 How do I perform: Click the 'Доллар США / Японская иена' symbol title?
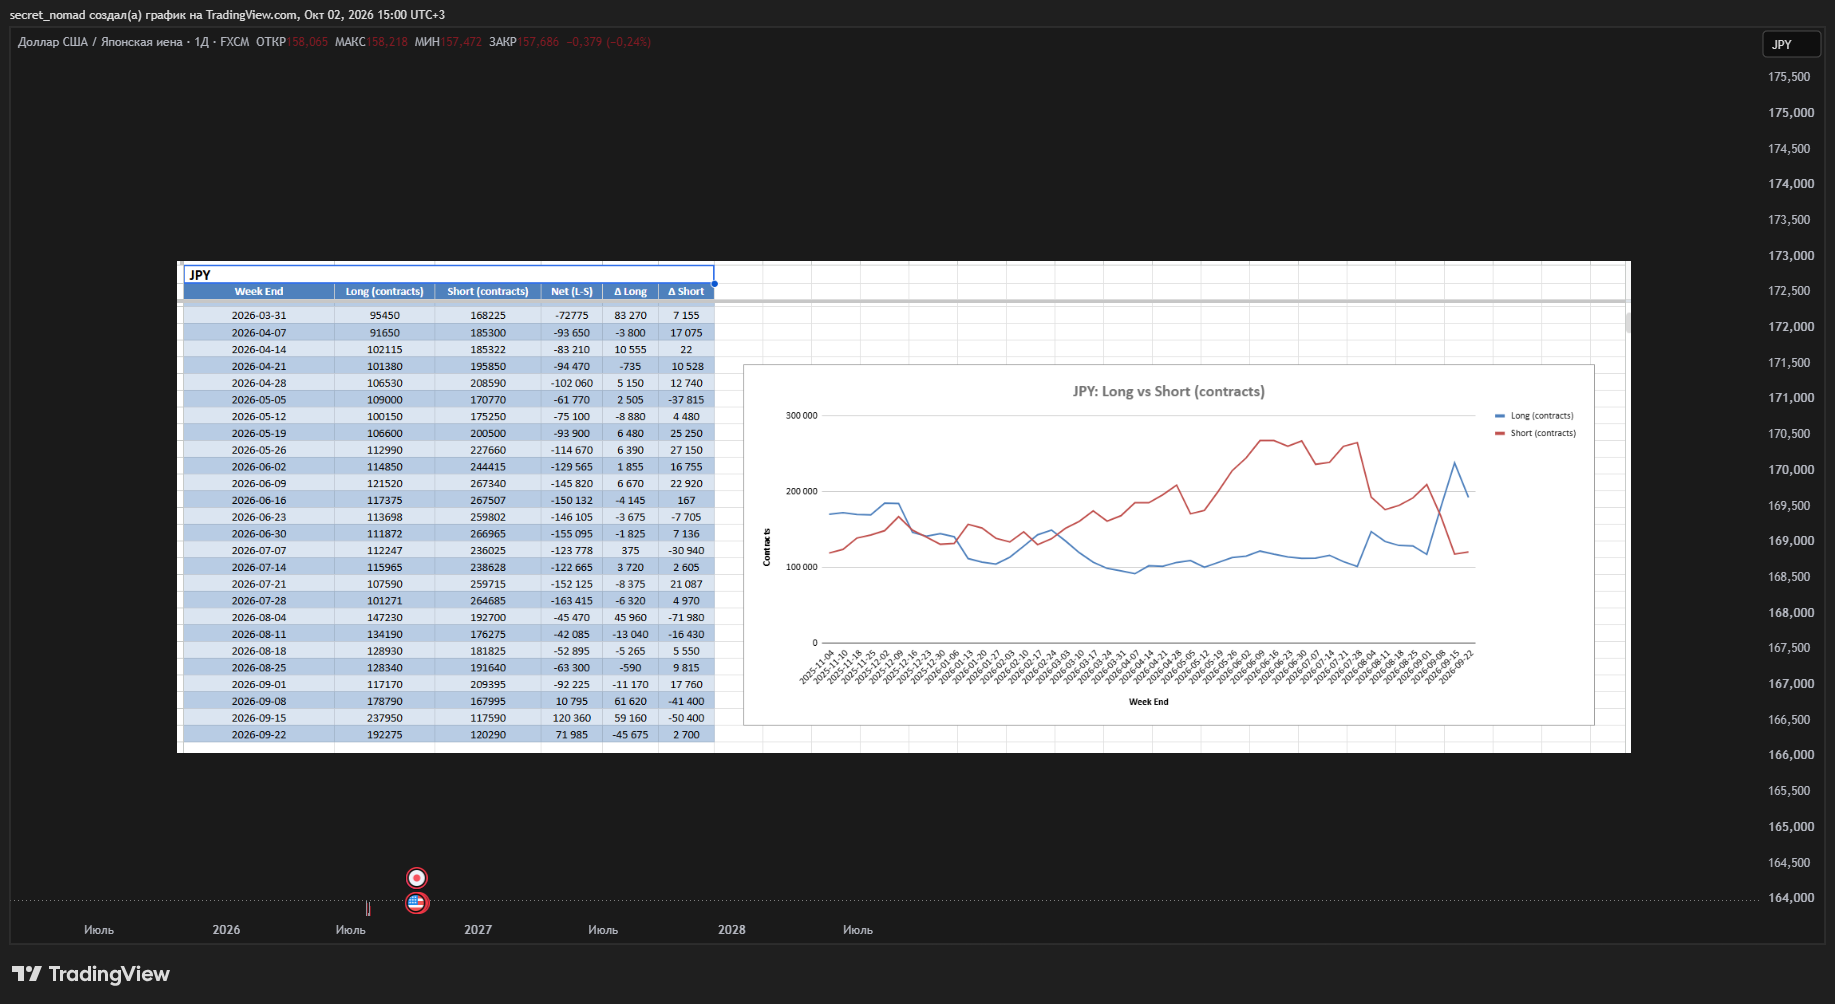pyautogui.click(x=100, y=42)
